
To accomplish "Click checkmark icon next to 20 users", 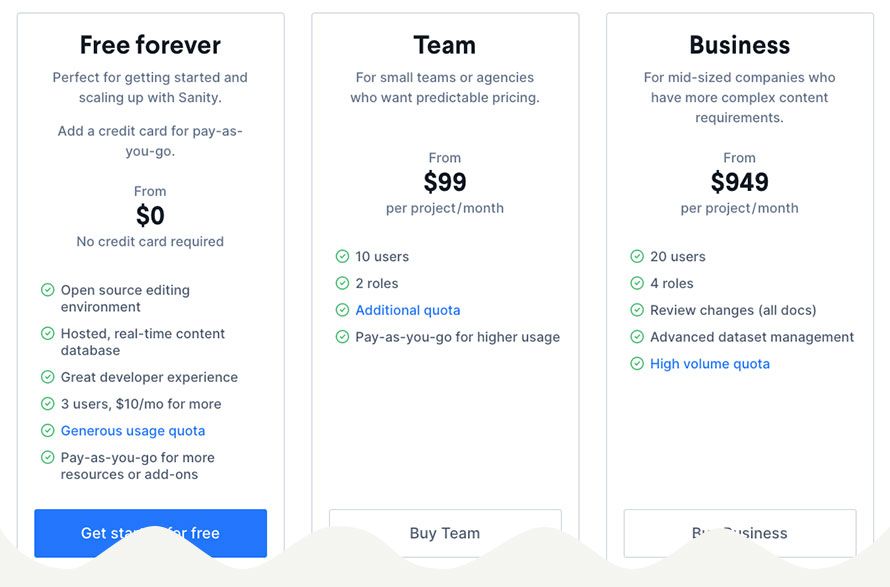I will (637, 257).
